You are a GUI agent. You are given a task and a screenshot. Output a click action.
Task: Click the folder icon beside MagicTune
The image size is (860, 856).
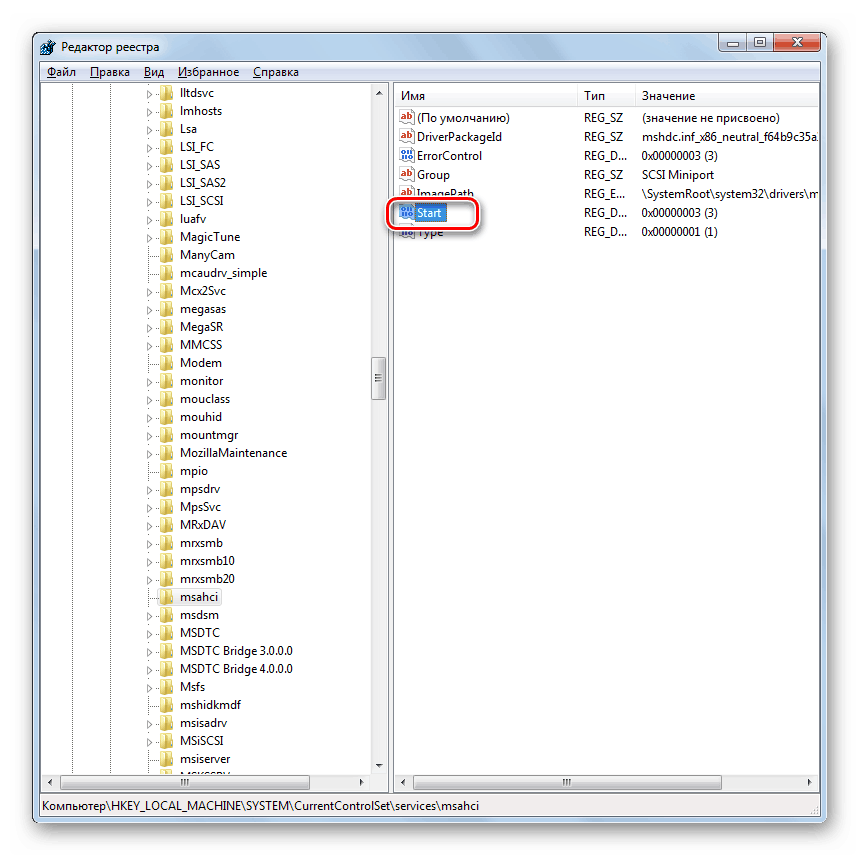point(166,236)
